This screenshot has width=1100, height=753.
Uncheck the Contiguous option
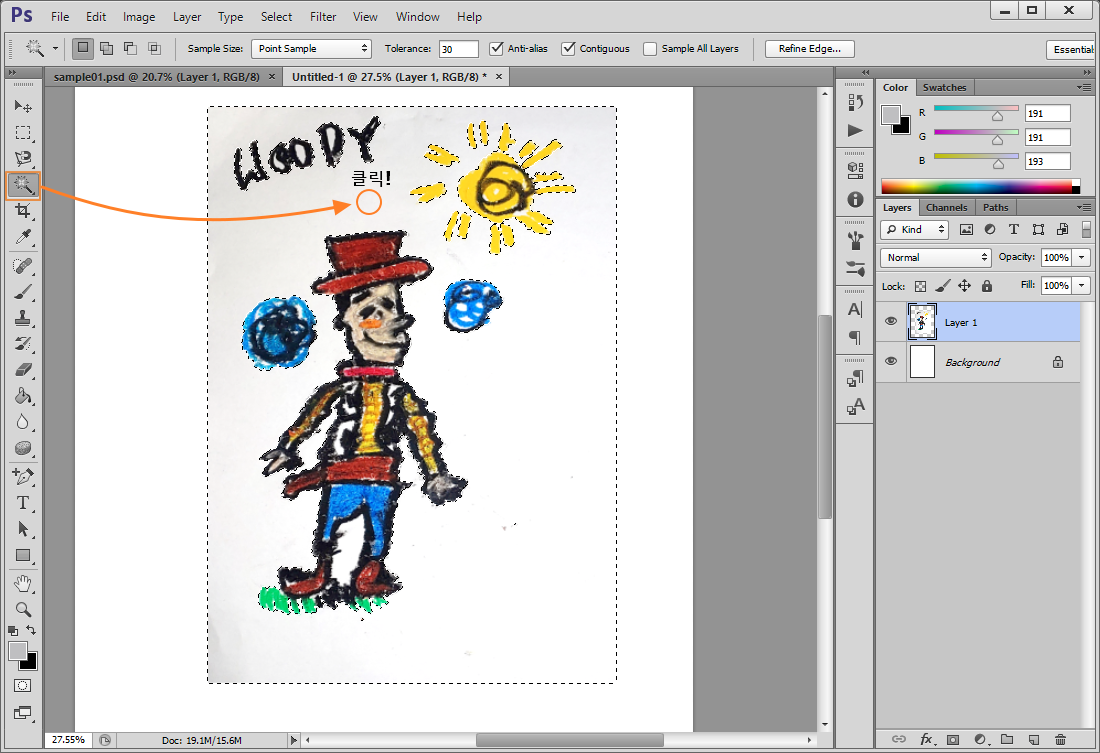tap(568, 48)
